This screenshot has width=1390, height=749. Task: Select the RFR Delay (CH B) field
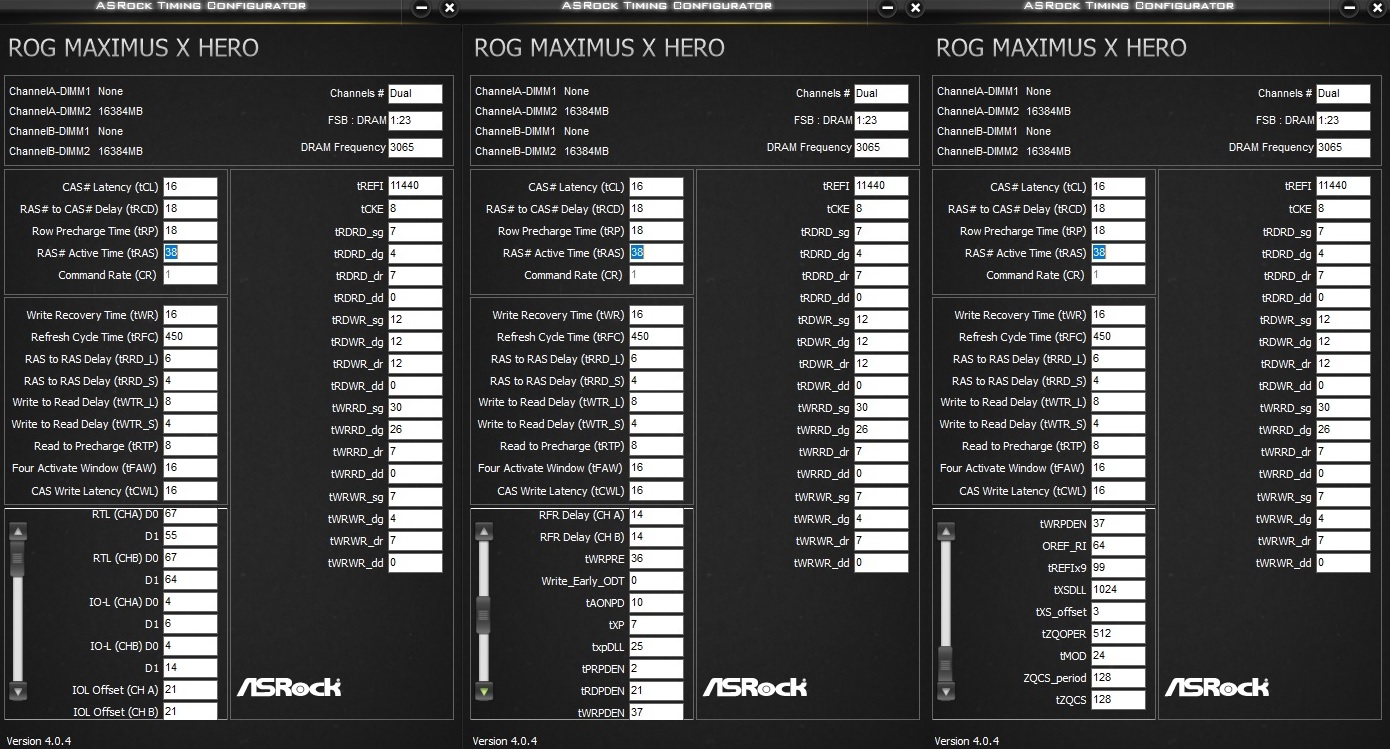click(656, 536)
